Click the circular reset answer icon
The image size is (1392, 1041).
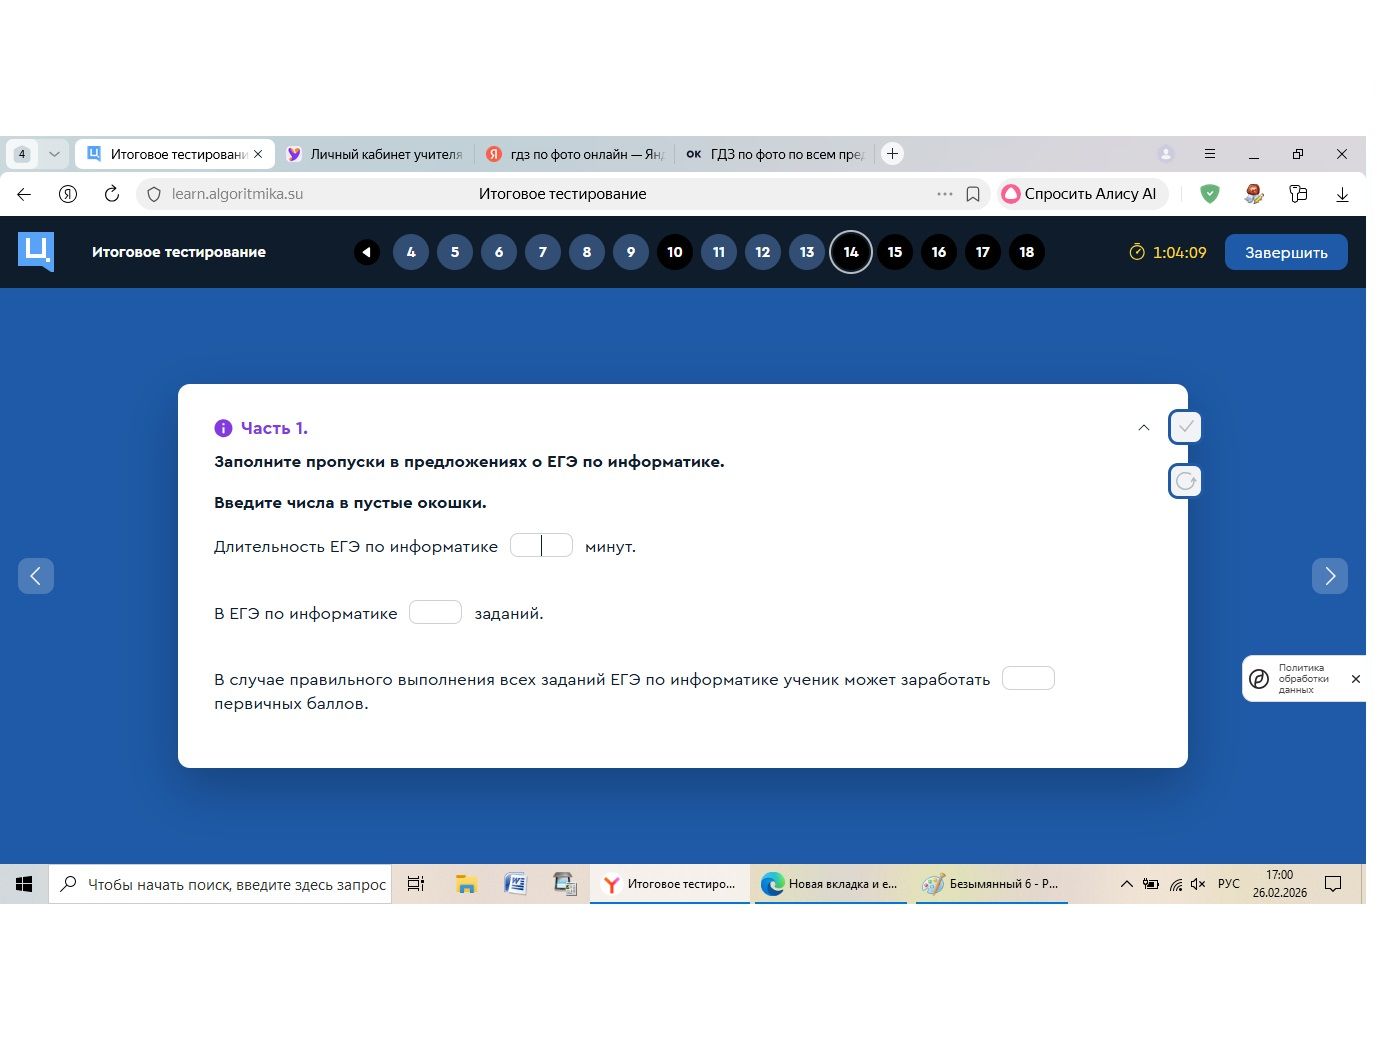click(x=1185, y=481)
